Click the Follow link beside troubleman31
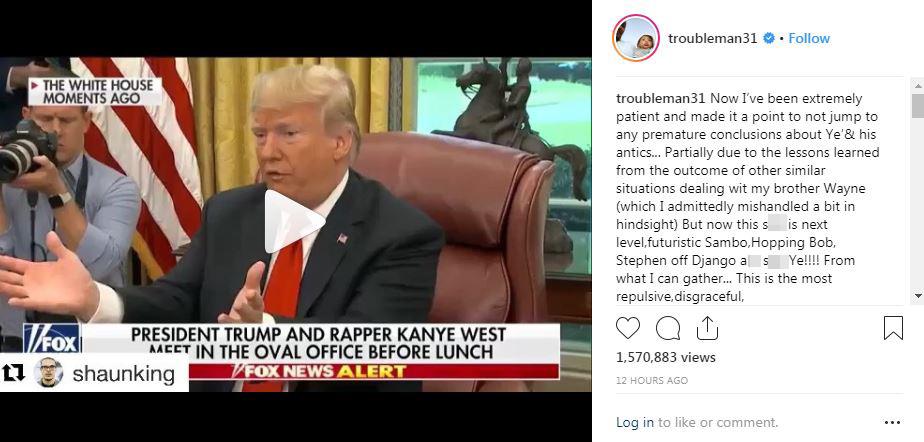The height and width of the screenshot is (442, 924). (x=809, y=38)
